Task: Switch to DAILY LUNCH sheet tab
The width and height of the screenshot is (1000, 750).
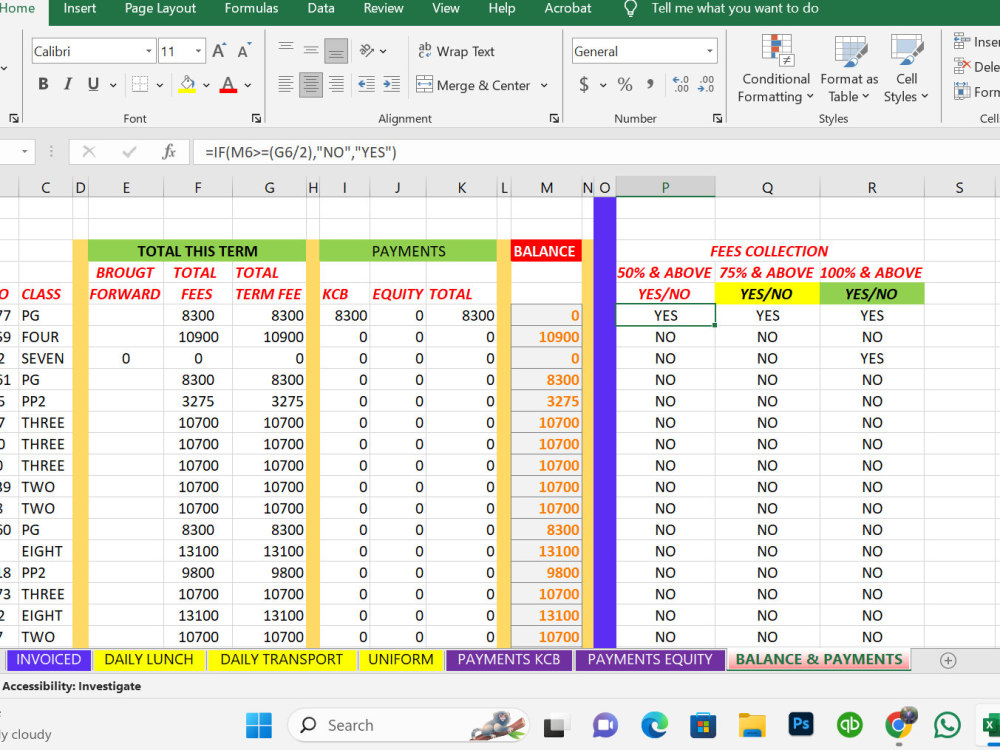Action: point(149,659)
